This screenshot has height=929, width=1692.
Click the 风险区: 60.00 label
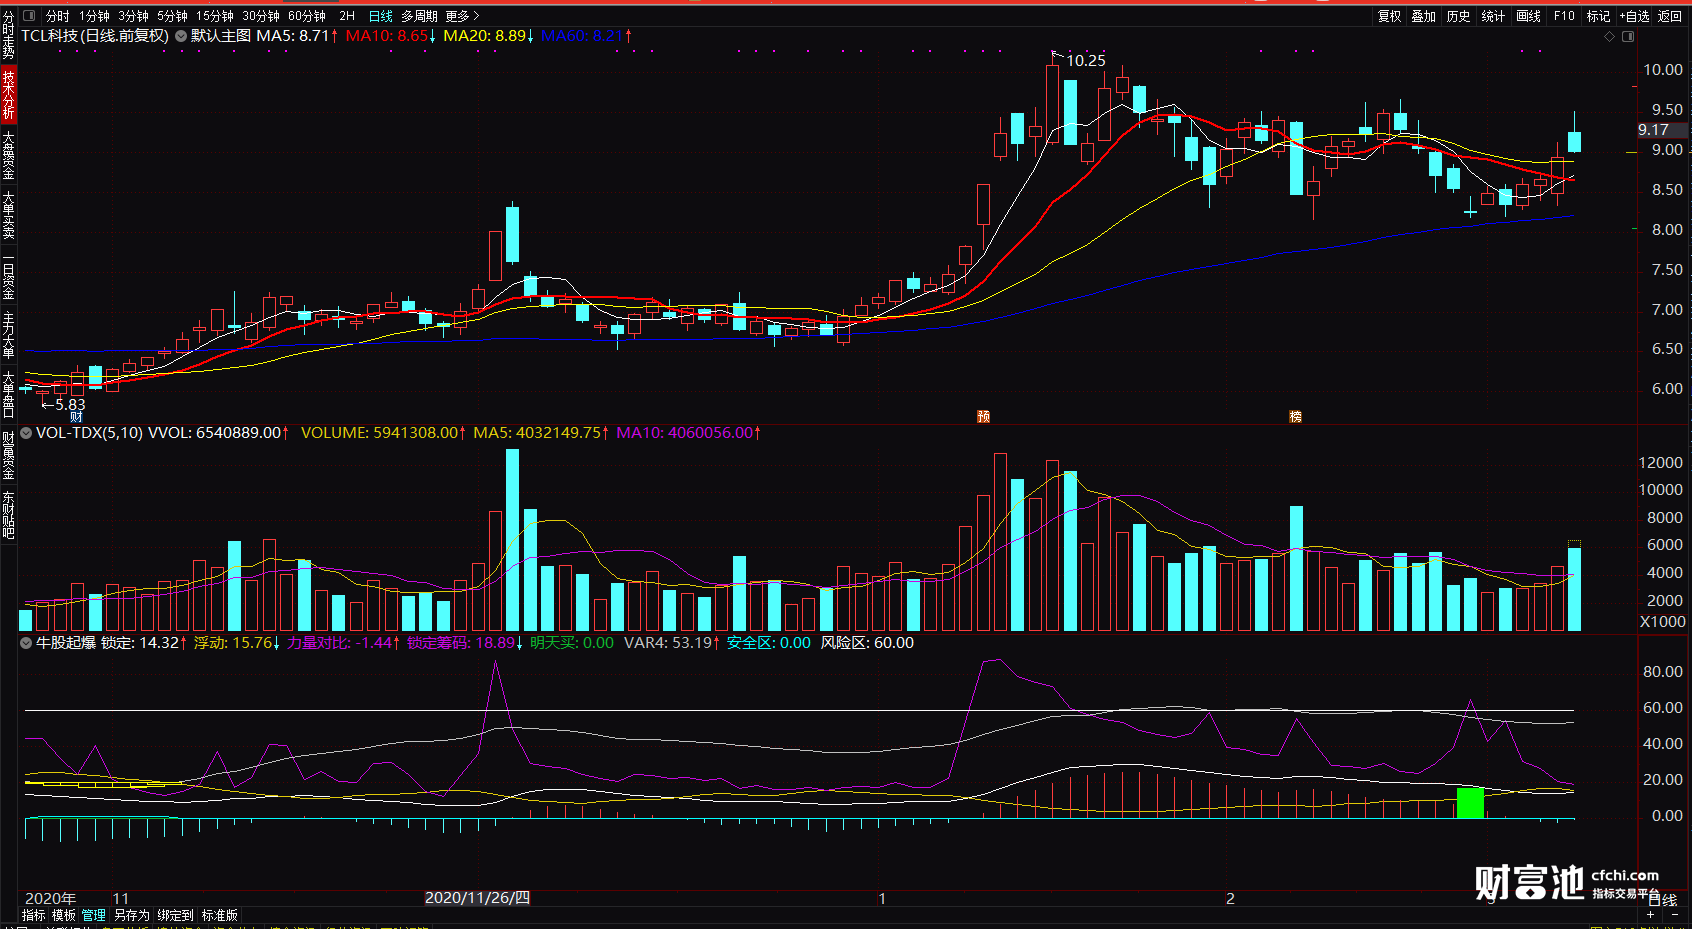867,643
